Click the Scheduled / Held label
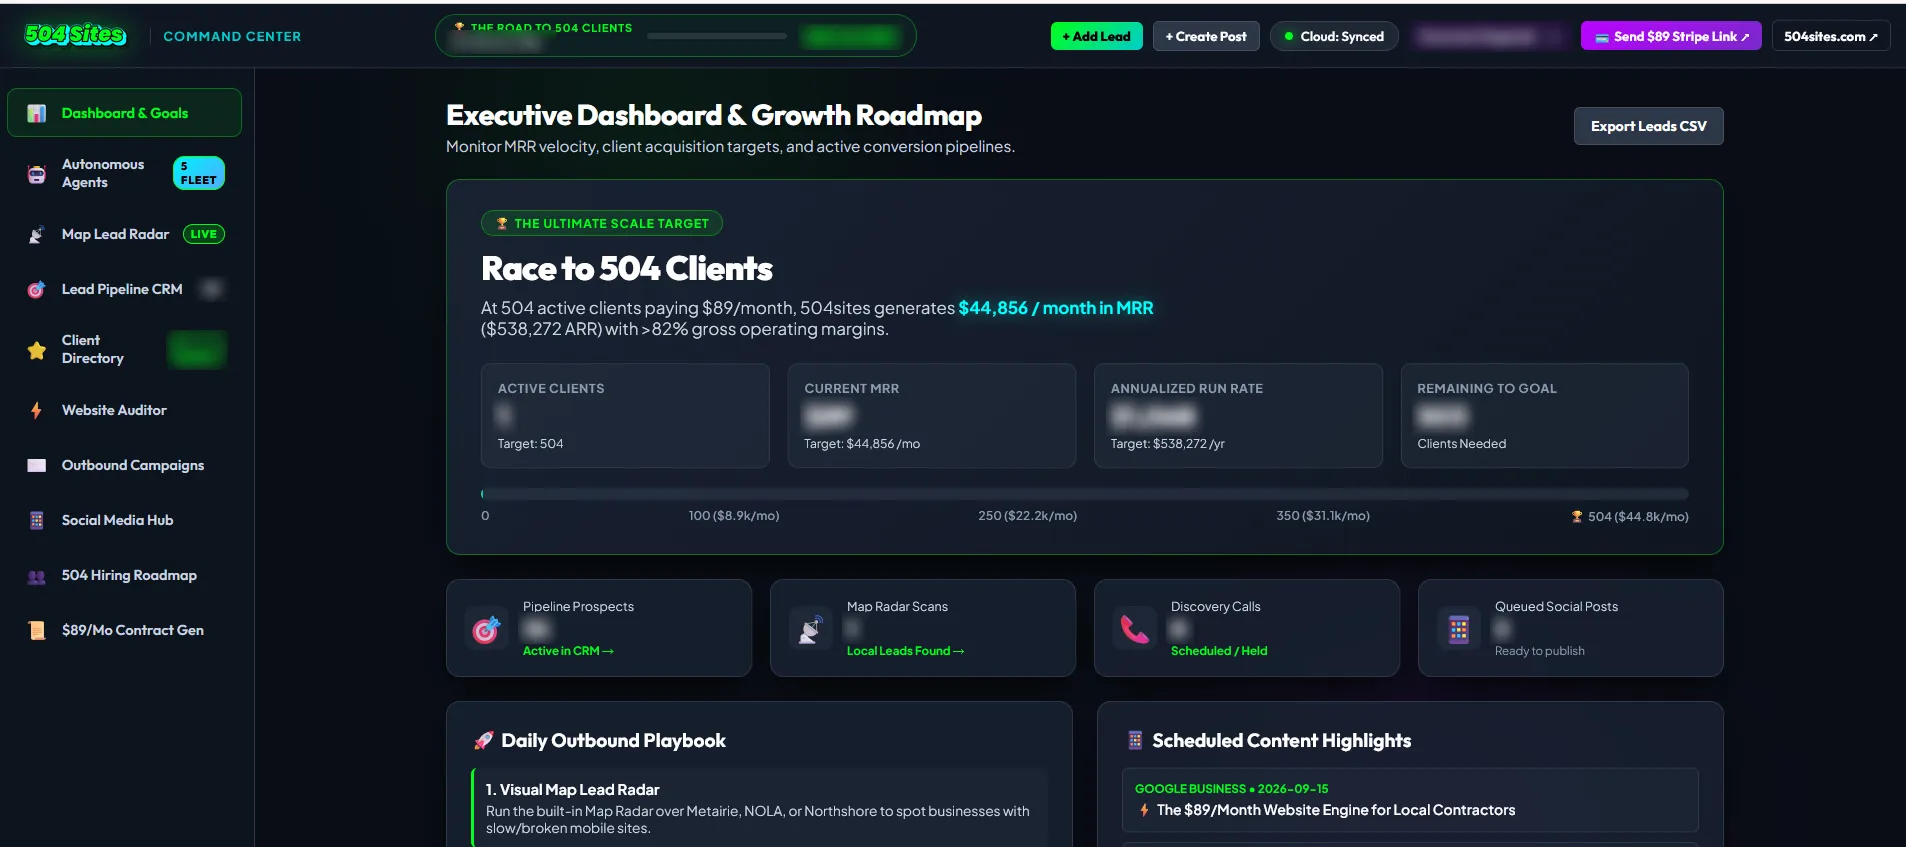1906x847 pixels. (1219, 651)
